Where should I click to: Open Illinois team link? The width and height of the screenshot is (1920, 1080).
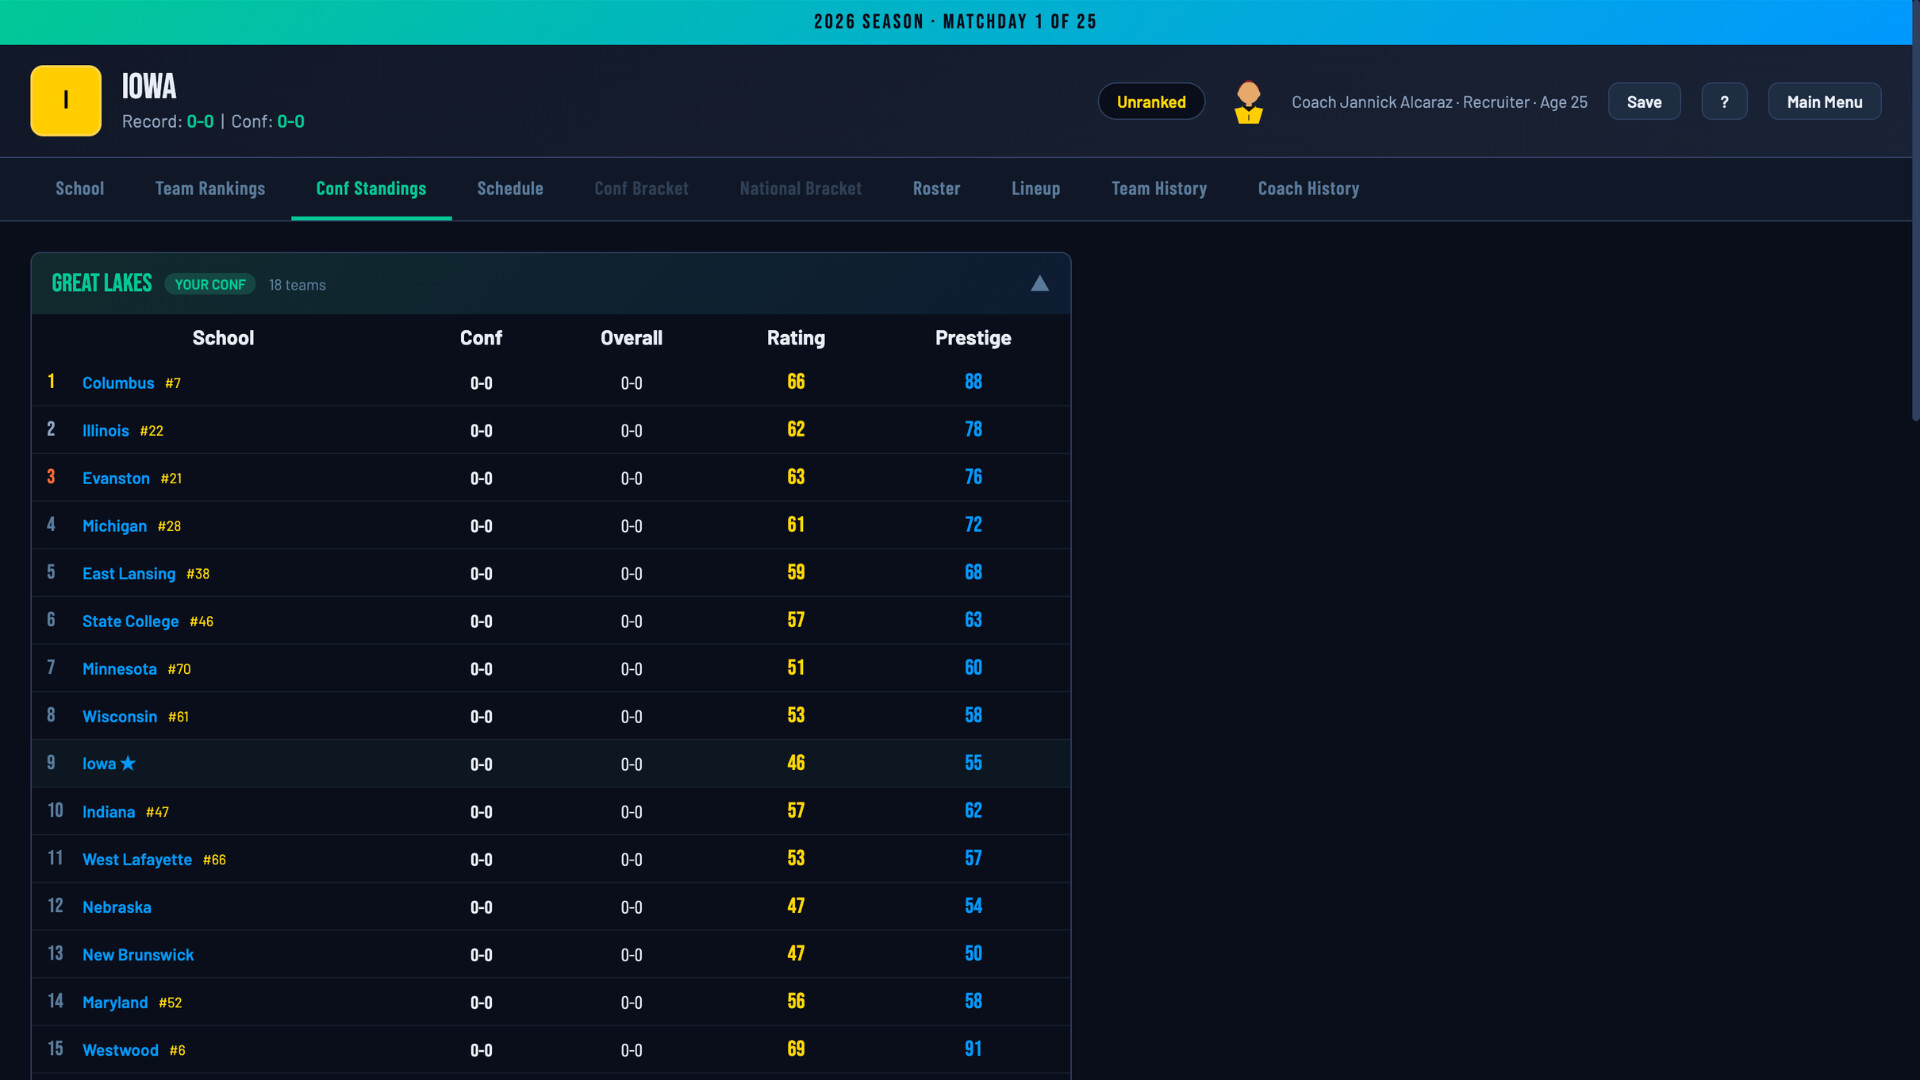click(105, 431)
